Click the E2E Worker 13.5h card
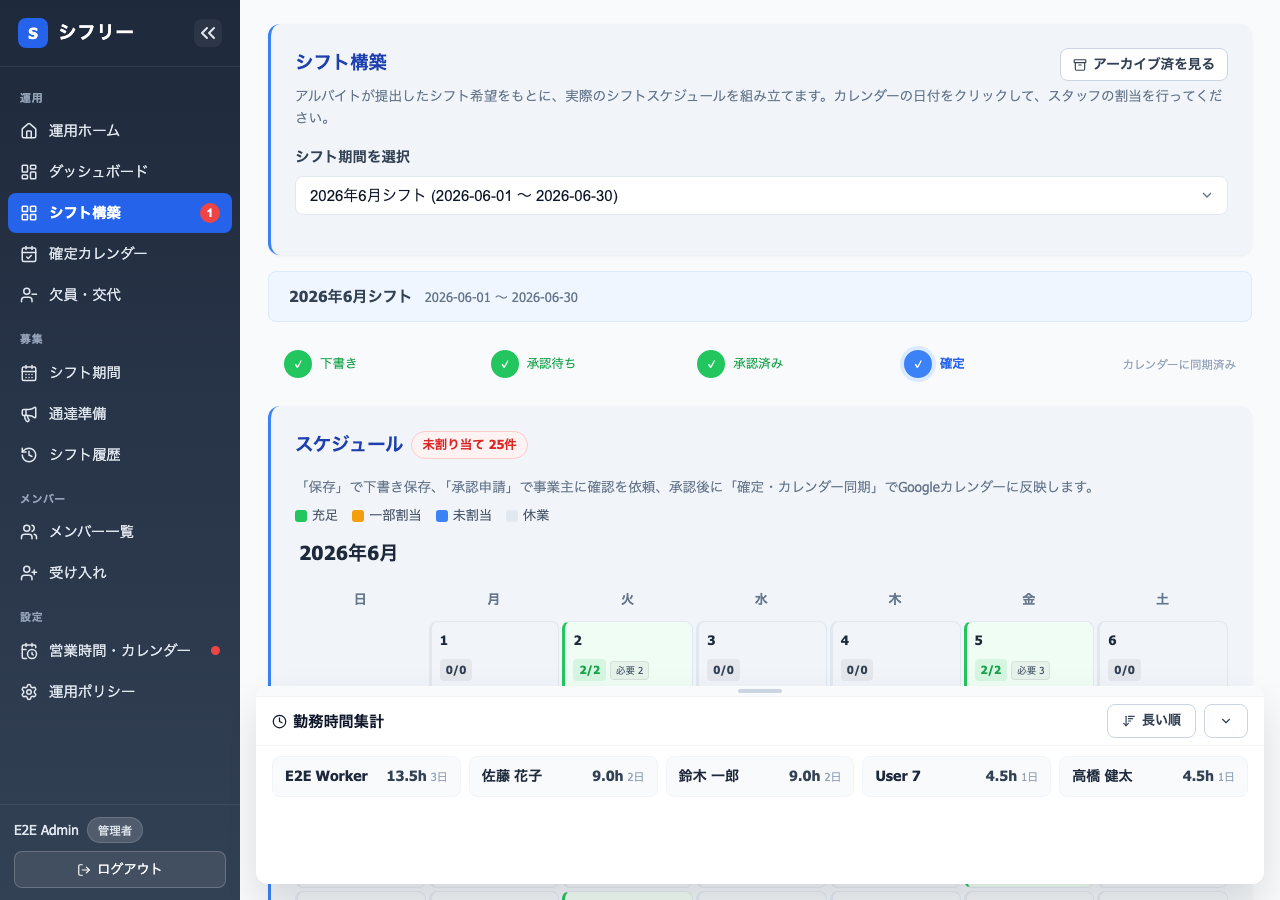The width and height of the screenshot is (1280, 900). [366, 776]
